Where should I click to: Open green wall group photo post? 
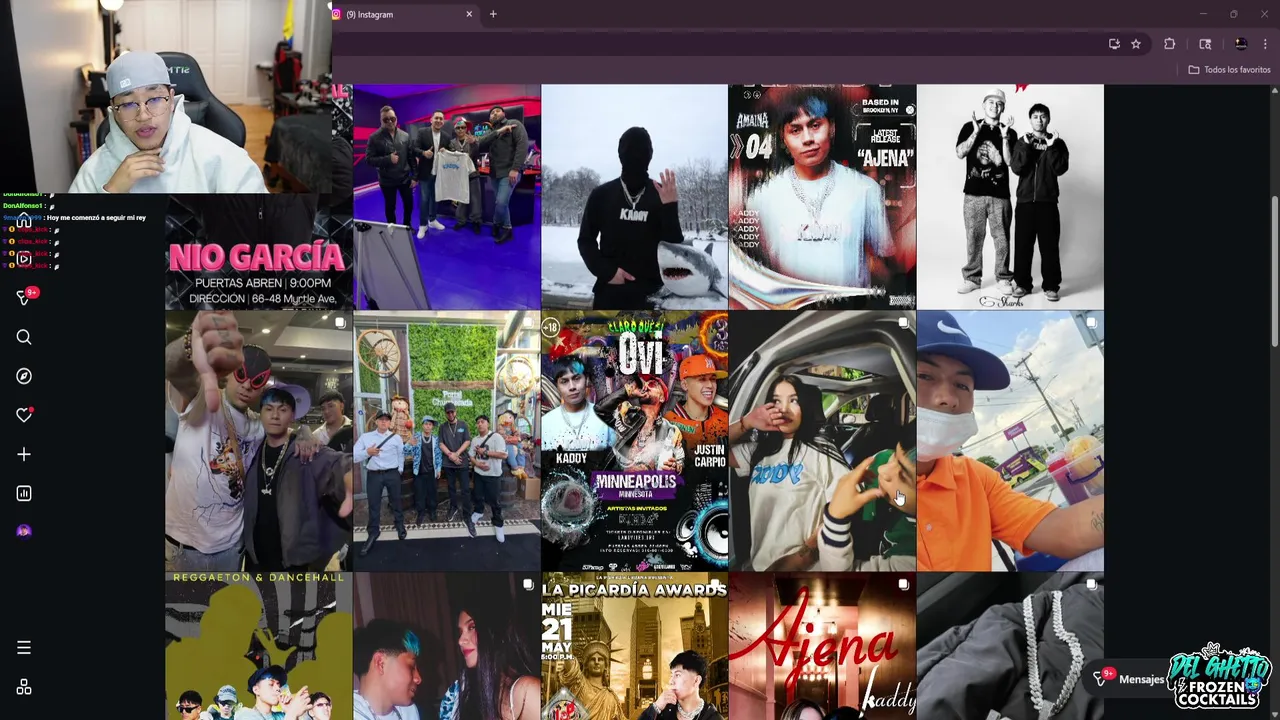(446, 441)
